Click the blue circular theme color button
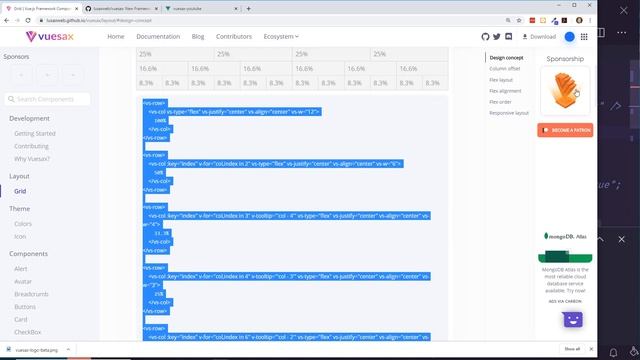 tap(569, 37)
